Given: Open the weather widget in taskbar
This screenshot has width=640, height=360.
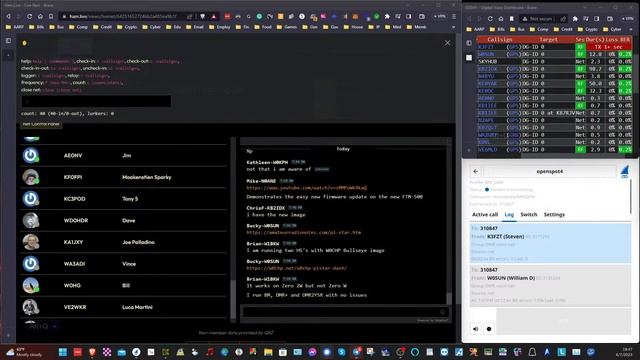Looking at the screenshot, I should coord(24,352).
